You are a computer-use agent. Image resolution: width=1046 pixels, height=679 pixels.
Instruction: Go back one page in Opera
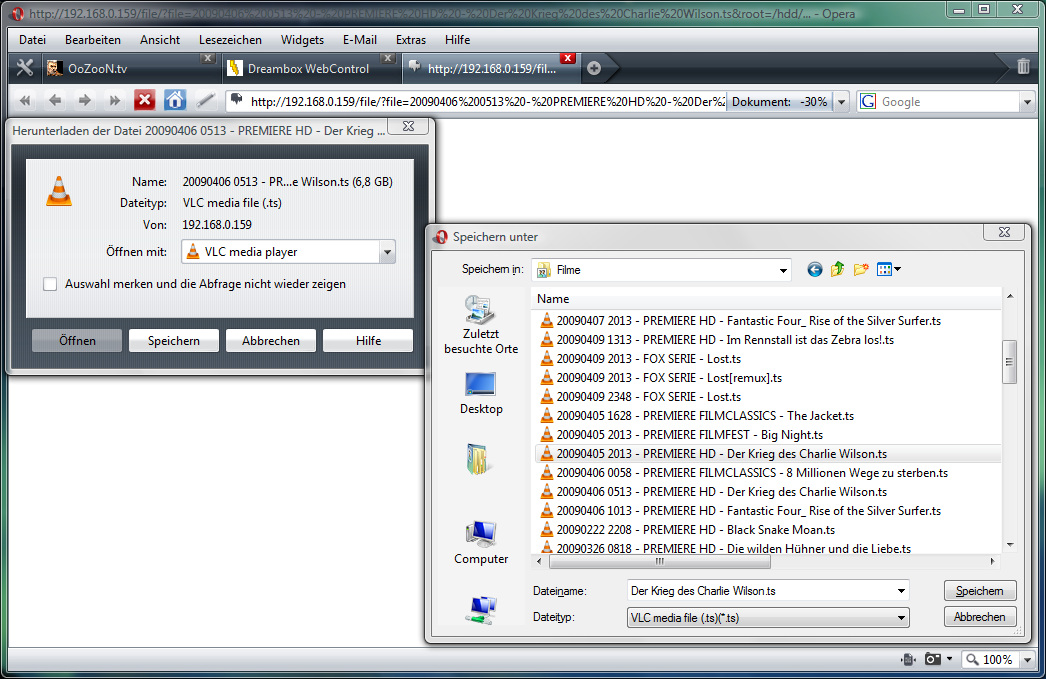[55, 101]
